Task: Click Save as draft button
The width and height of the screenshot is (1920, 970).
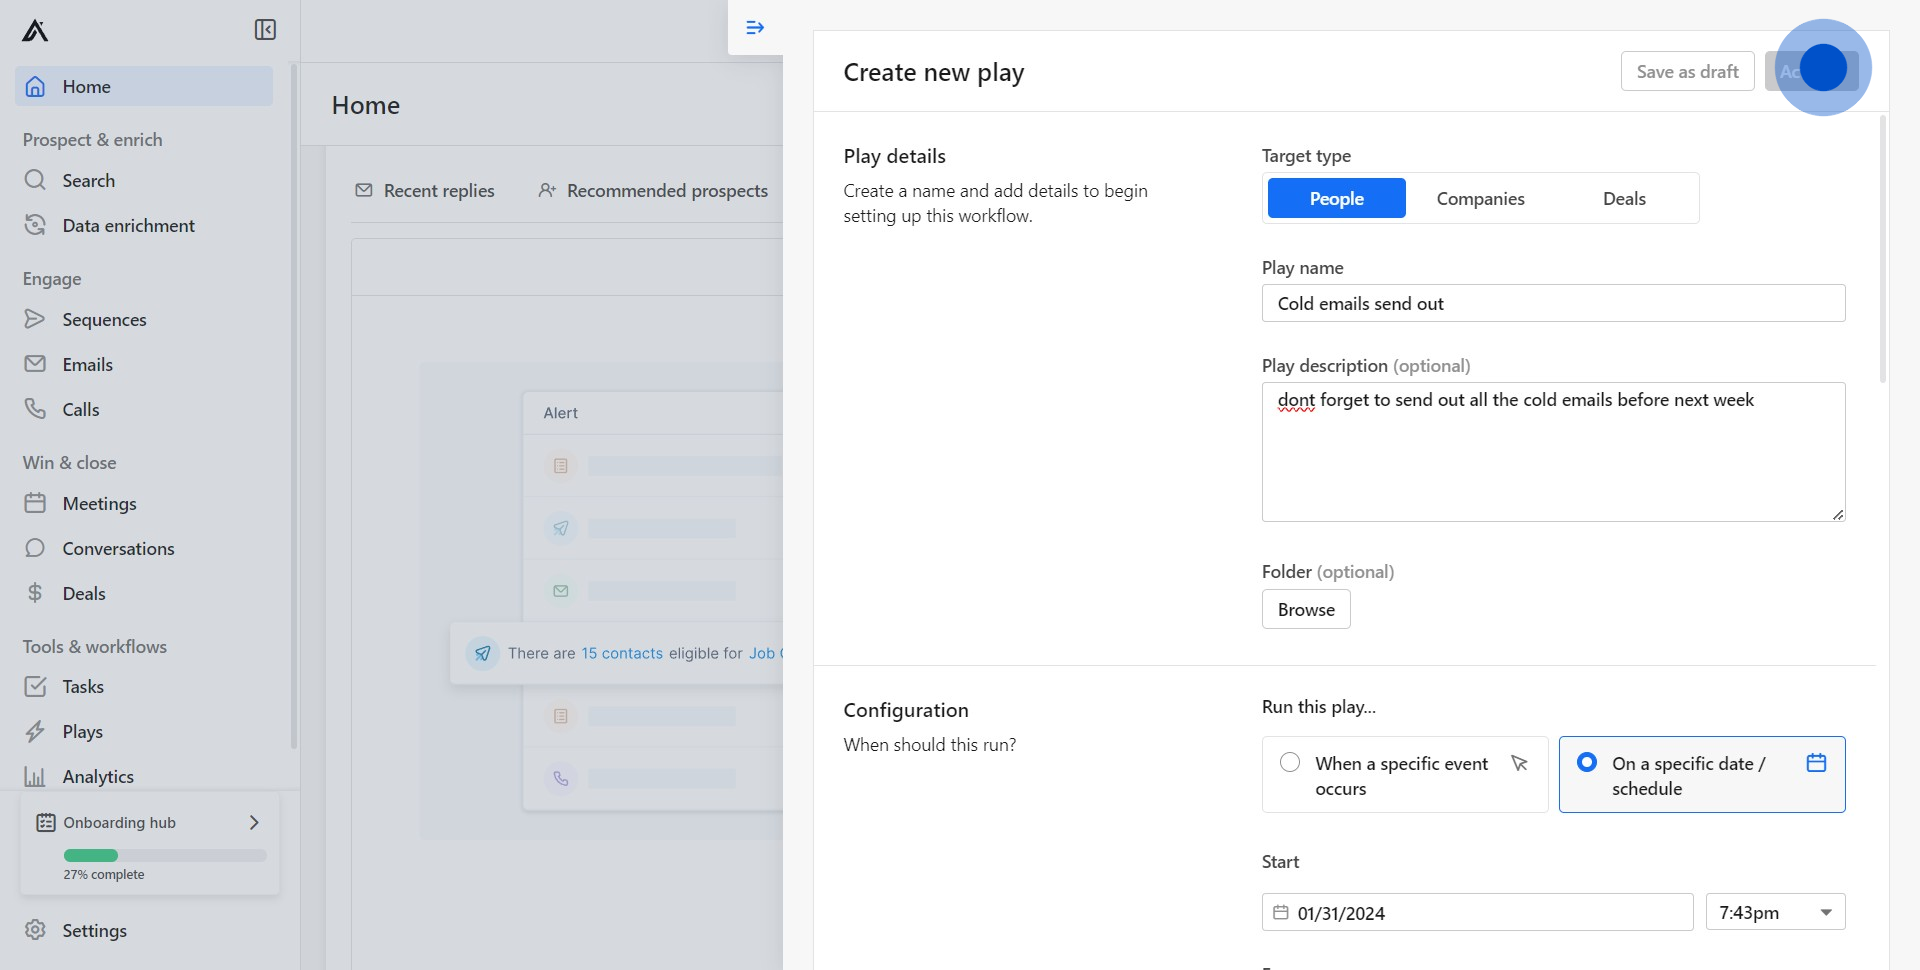Action: coord(1687,72)
